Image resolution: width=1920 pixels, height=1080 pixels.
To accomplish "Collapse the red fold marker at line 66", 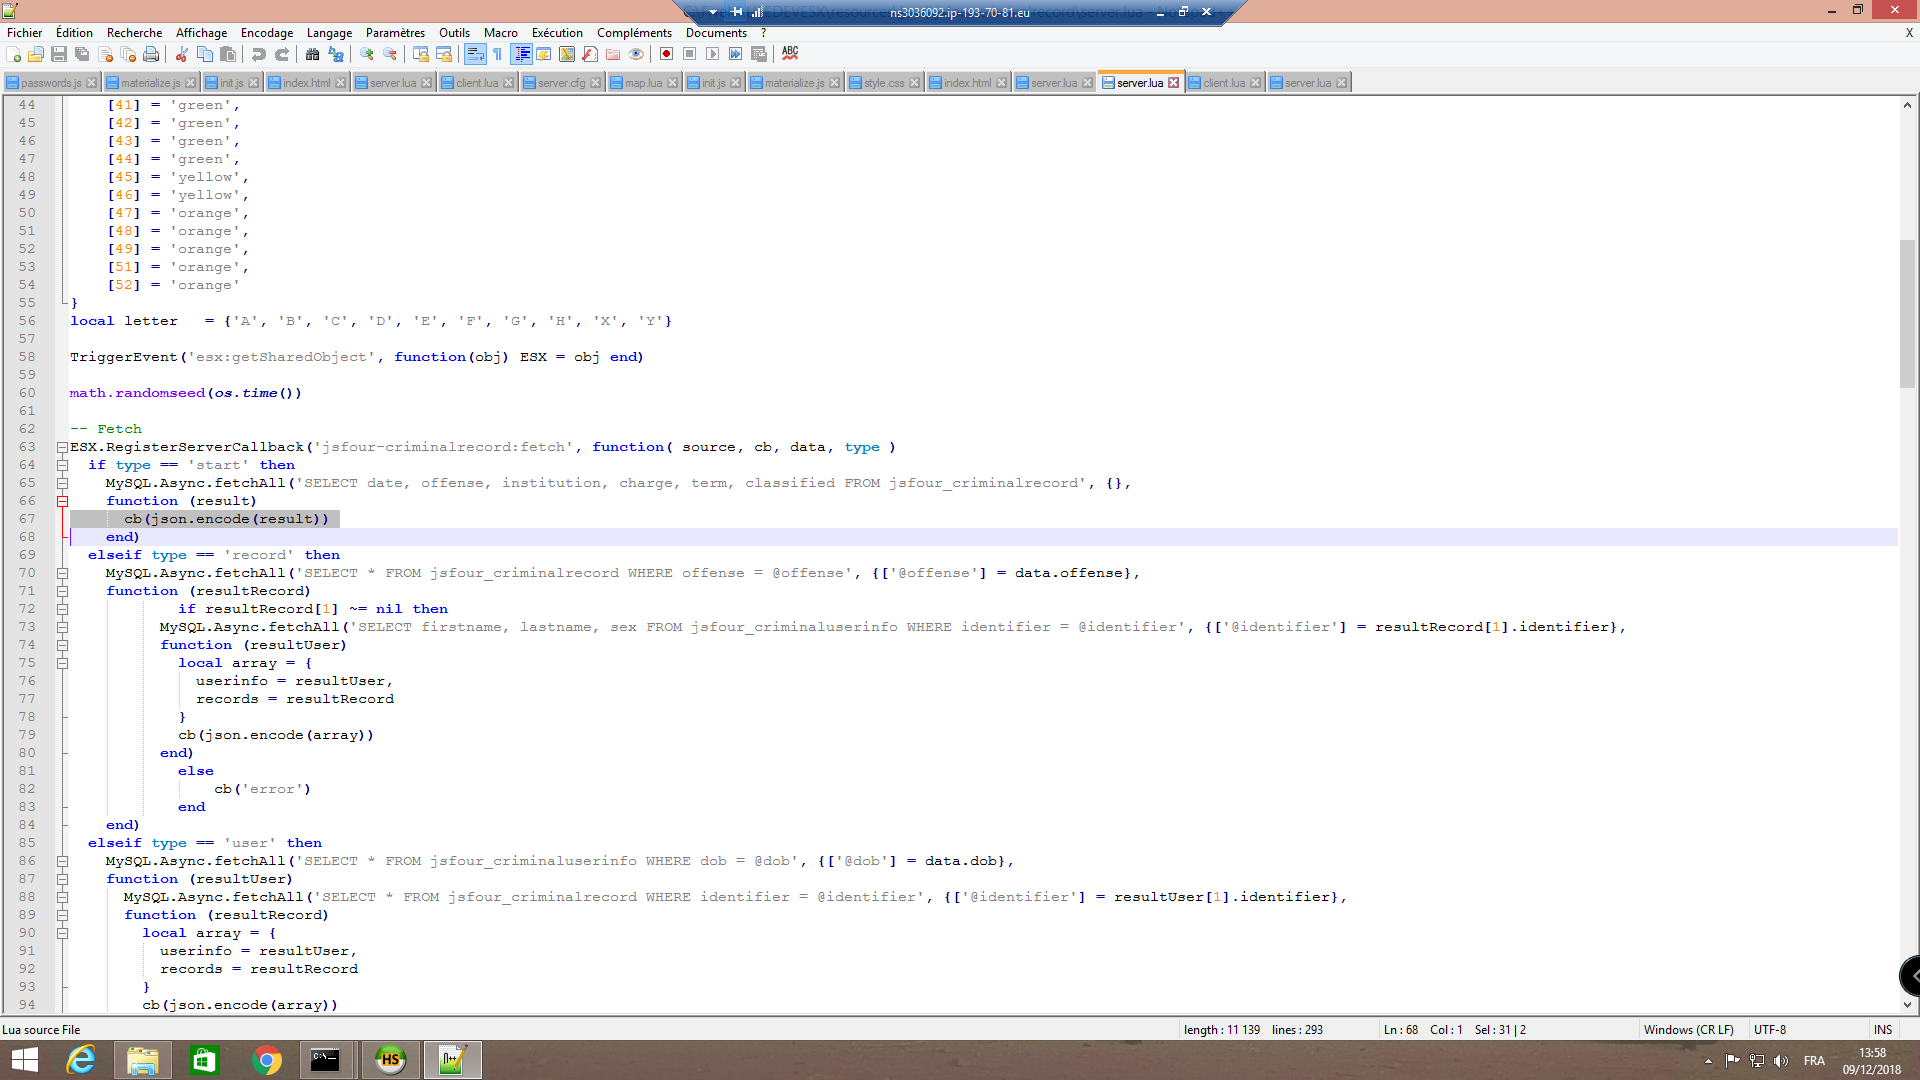I will tap(62, 501).
